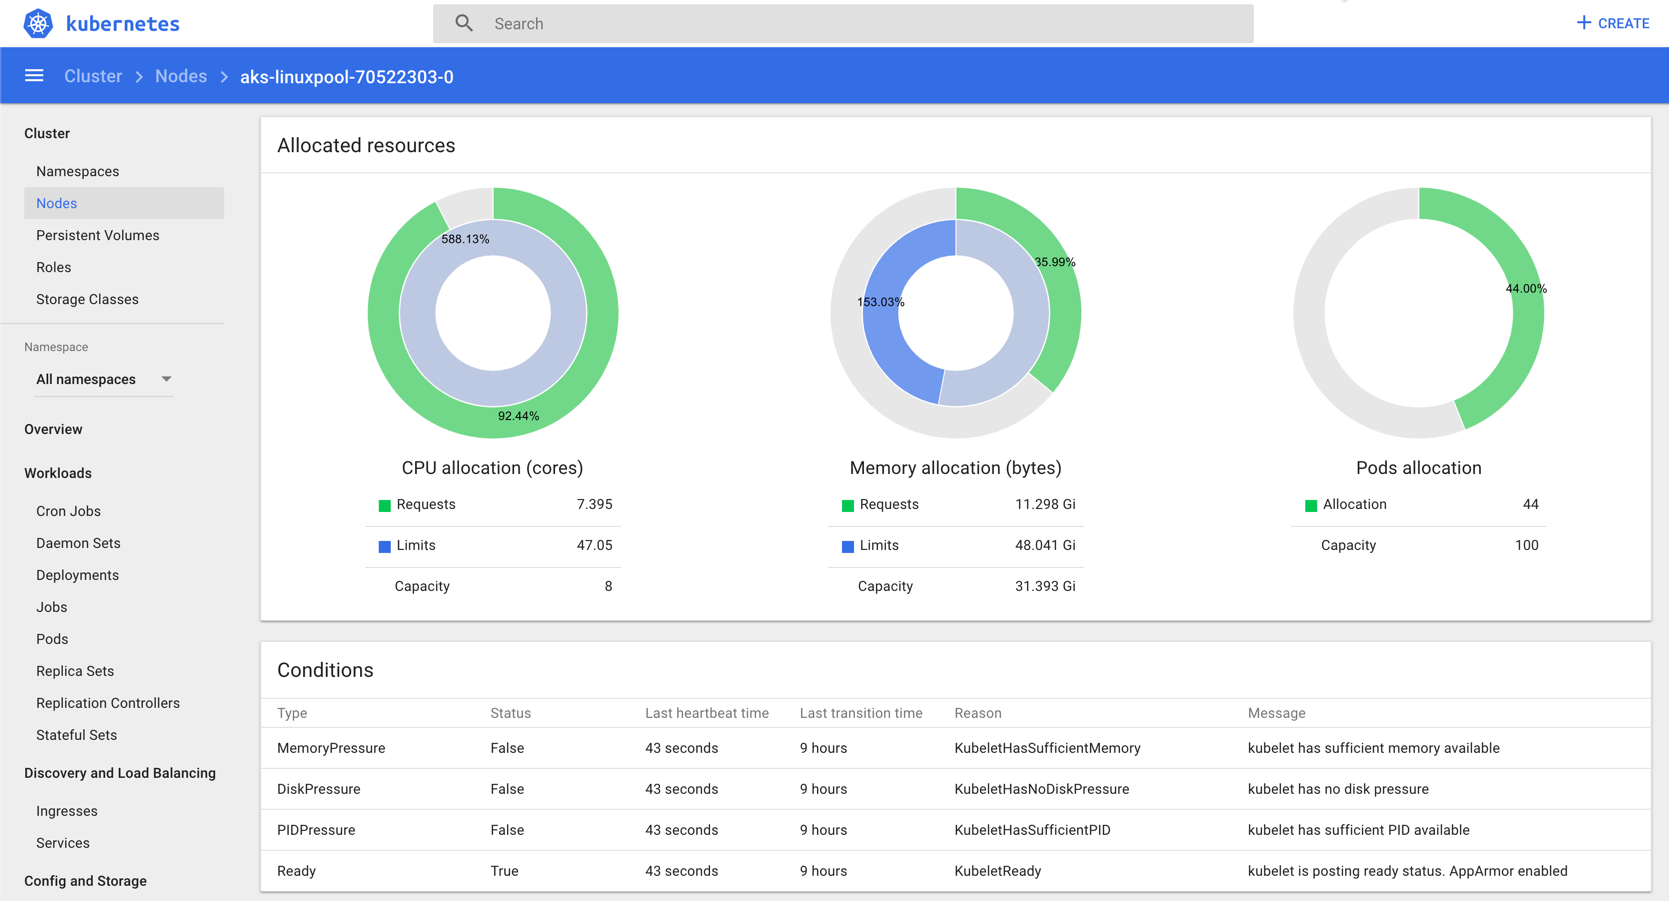The image size is (1669, 901).
Task: Select Nodes in the Cluster sidebar
Action: click(x=56, y=203)
